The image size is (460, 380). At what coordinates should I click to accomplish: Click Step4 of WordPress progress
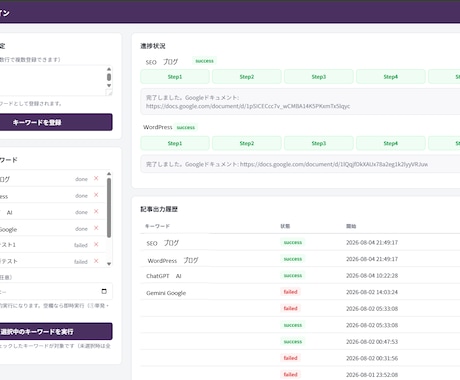click(x=391, y=143)
